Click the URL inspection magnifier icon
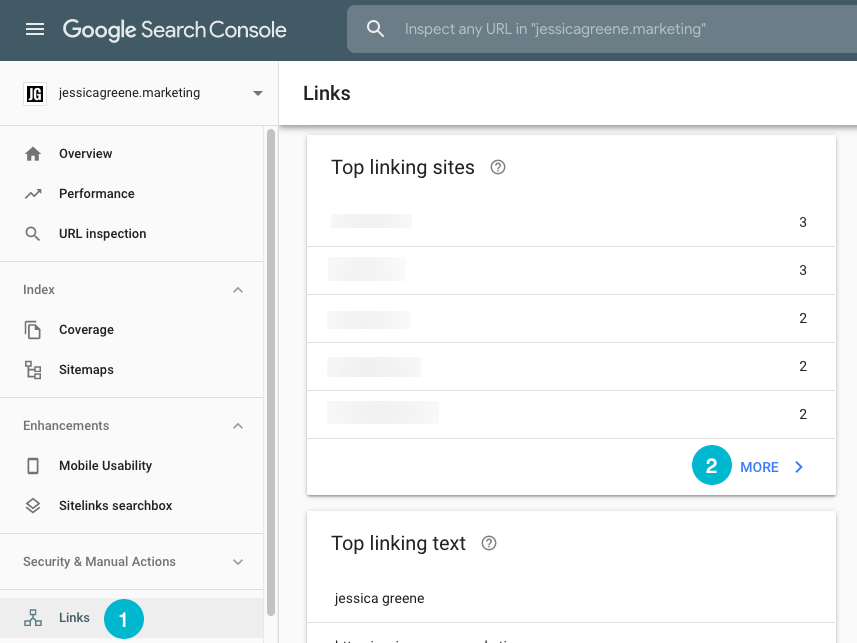The height and width of the screenshot is (643, 857). pyautogui.click(x=33, y=234)
